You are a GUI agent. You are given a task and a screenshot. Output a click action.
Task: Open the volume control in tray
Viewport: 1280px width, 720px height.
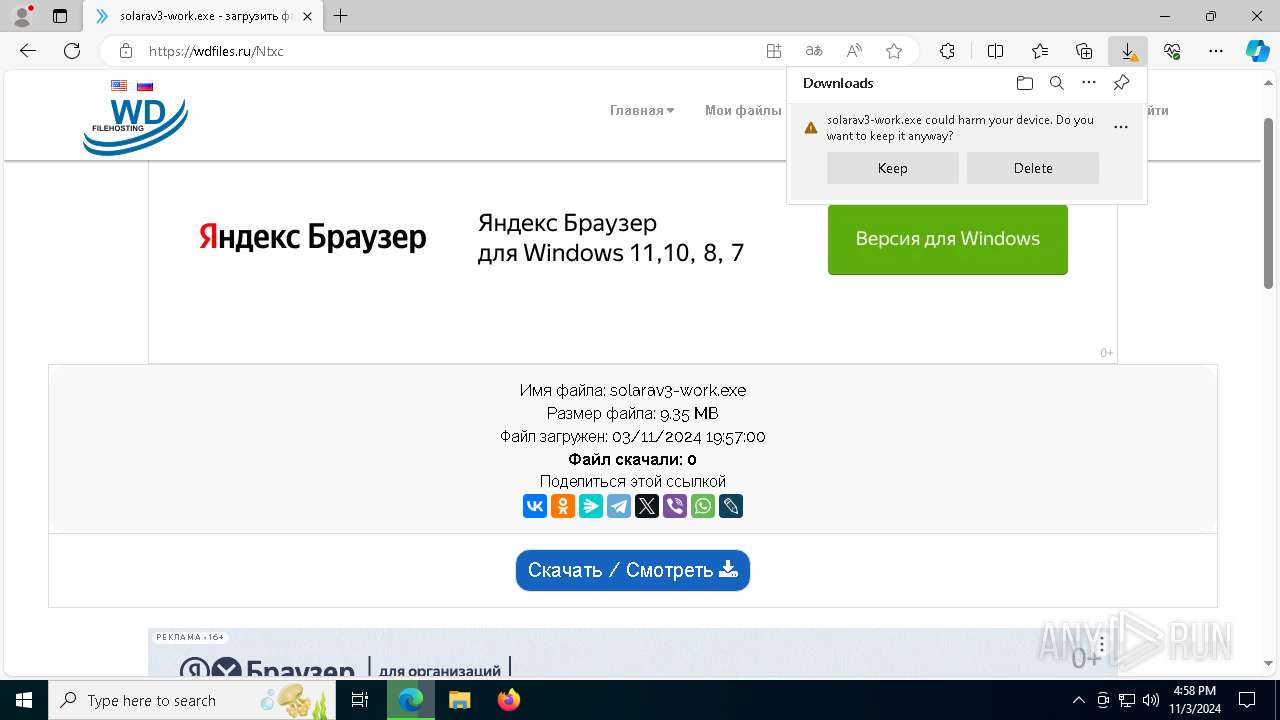point(1151,700)
